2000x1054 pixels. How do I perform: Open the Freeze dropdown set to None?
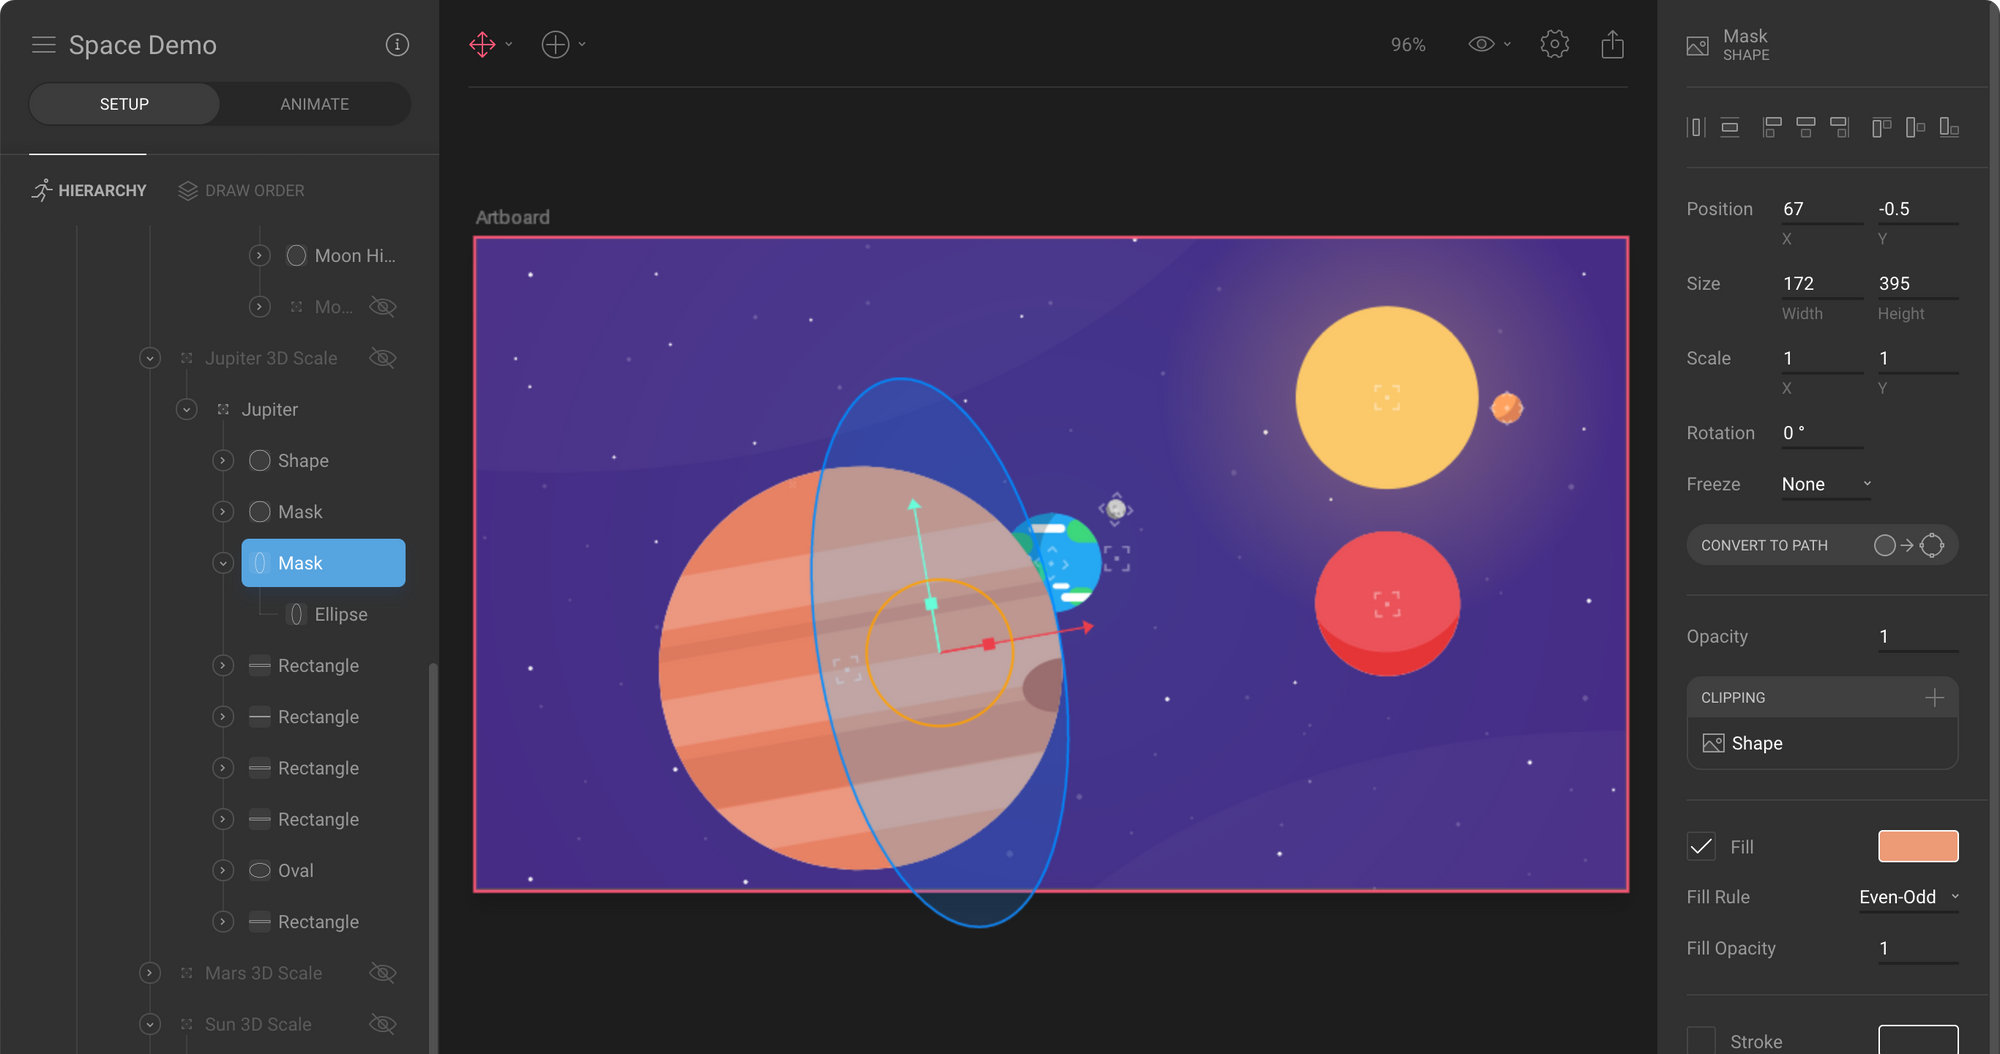[1826, 484]
